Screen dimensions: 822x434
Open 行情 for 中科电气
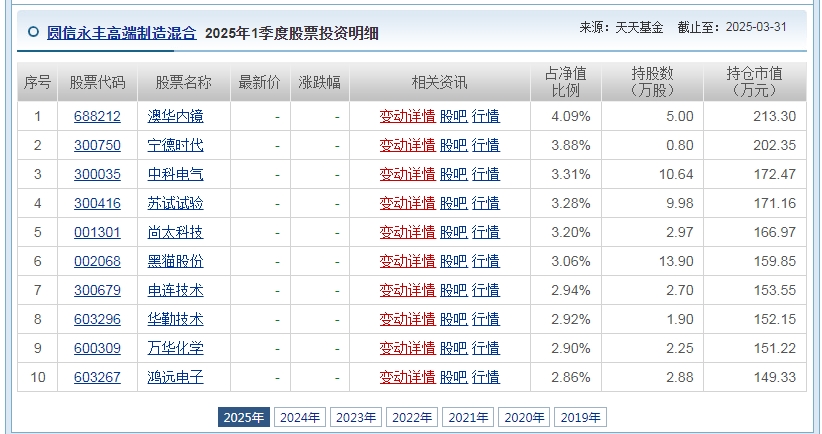pyautogui.click(x=486, y=174)
